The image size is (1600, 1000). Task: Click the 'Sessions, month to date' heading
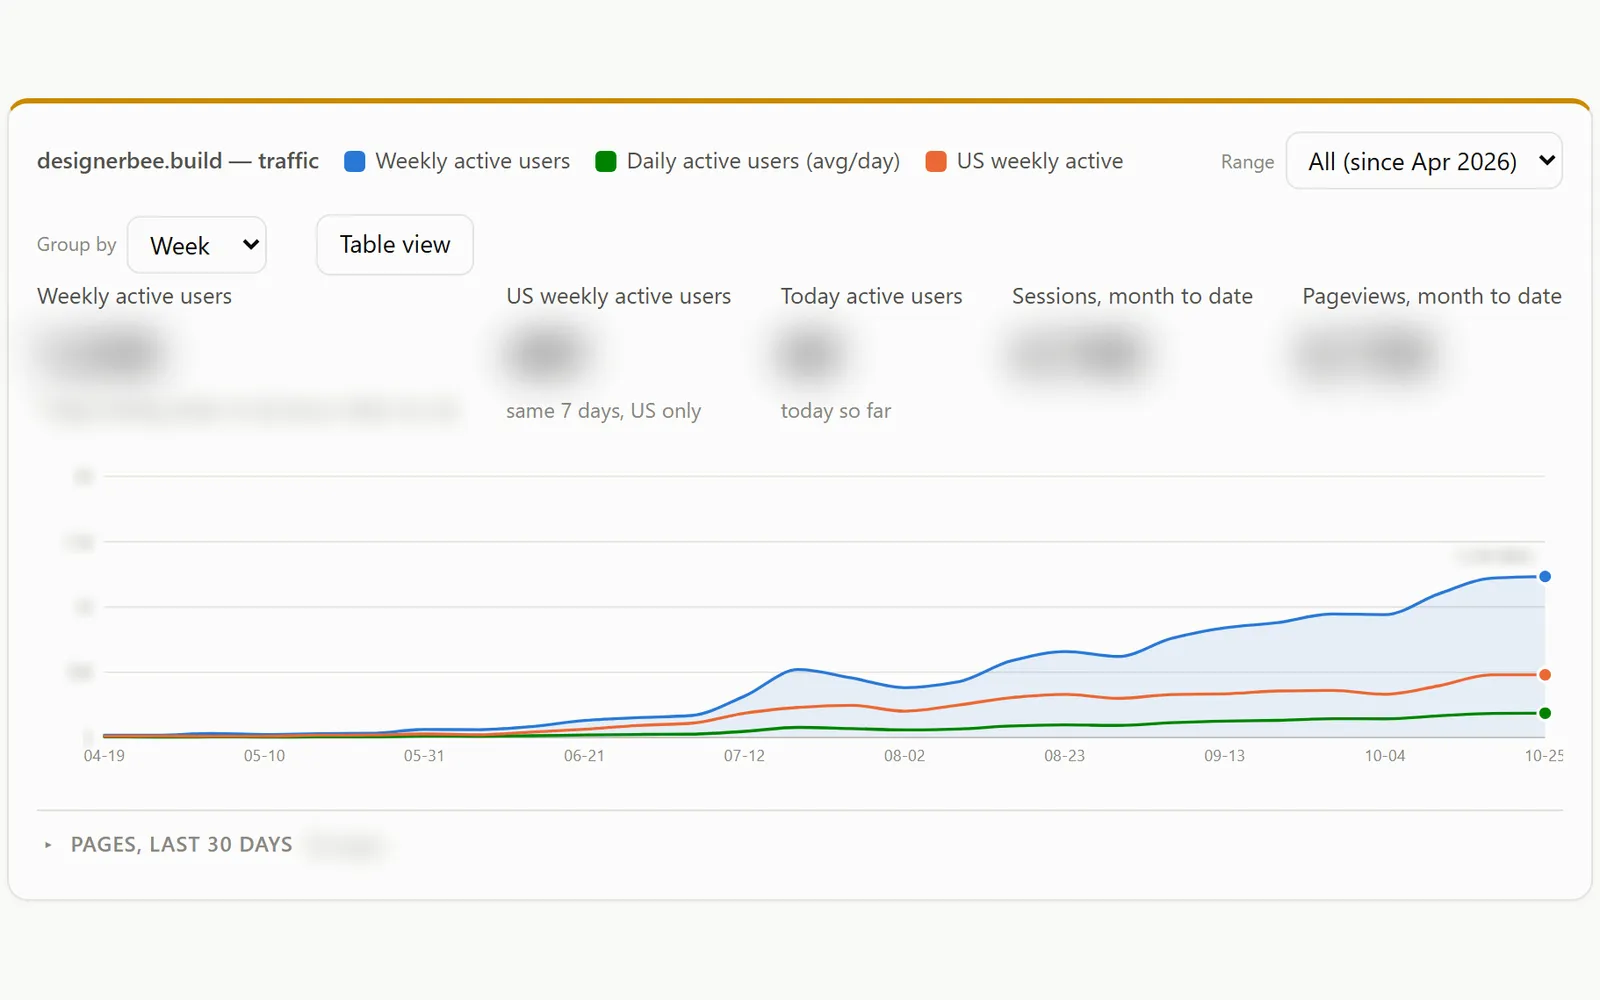pos(1132,296)
